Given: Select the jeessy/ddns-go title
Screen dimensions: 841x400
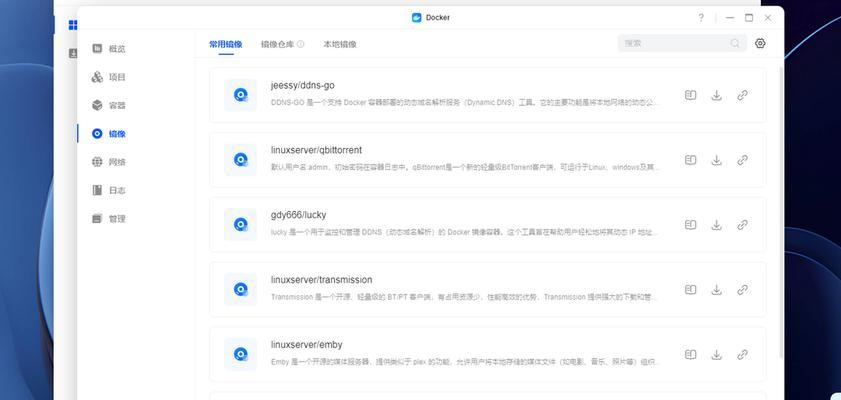Looking at the screenshot, I should [303, 85].
